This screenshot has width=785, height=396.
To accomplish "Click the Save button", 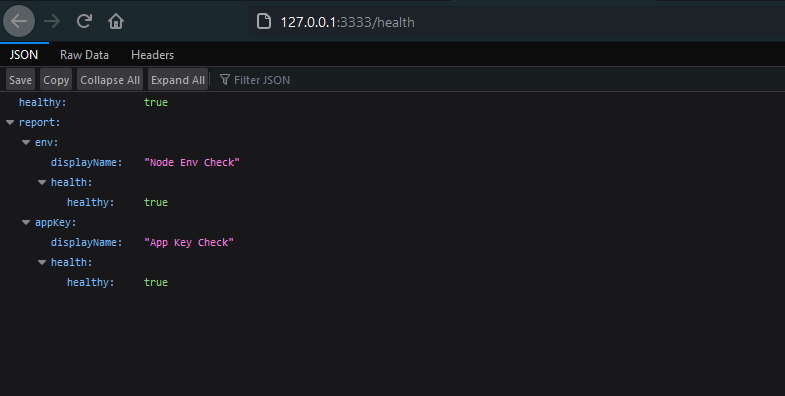I will (21, 80).
